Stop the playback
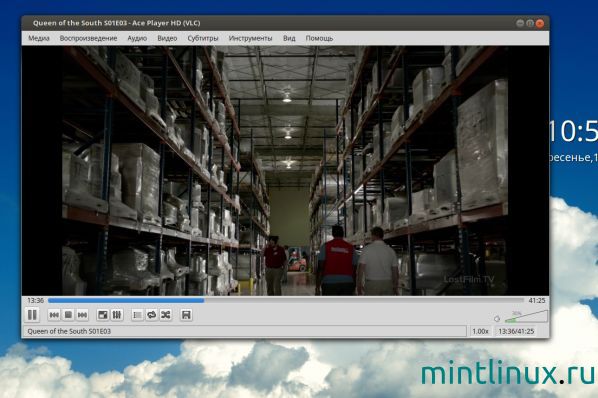The height and width of the screenshot is (398, 598). [x=68, y=315]
